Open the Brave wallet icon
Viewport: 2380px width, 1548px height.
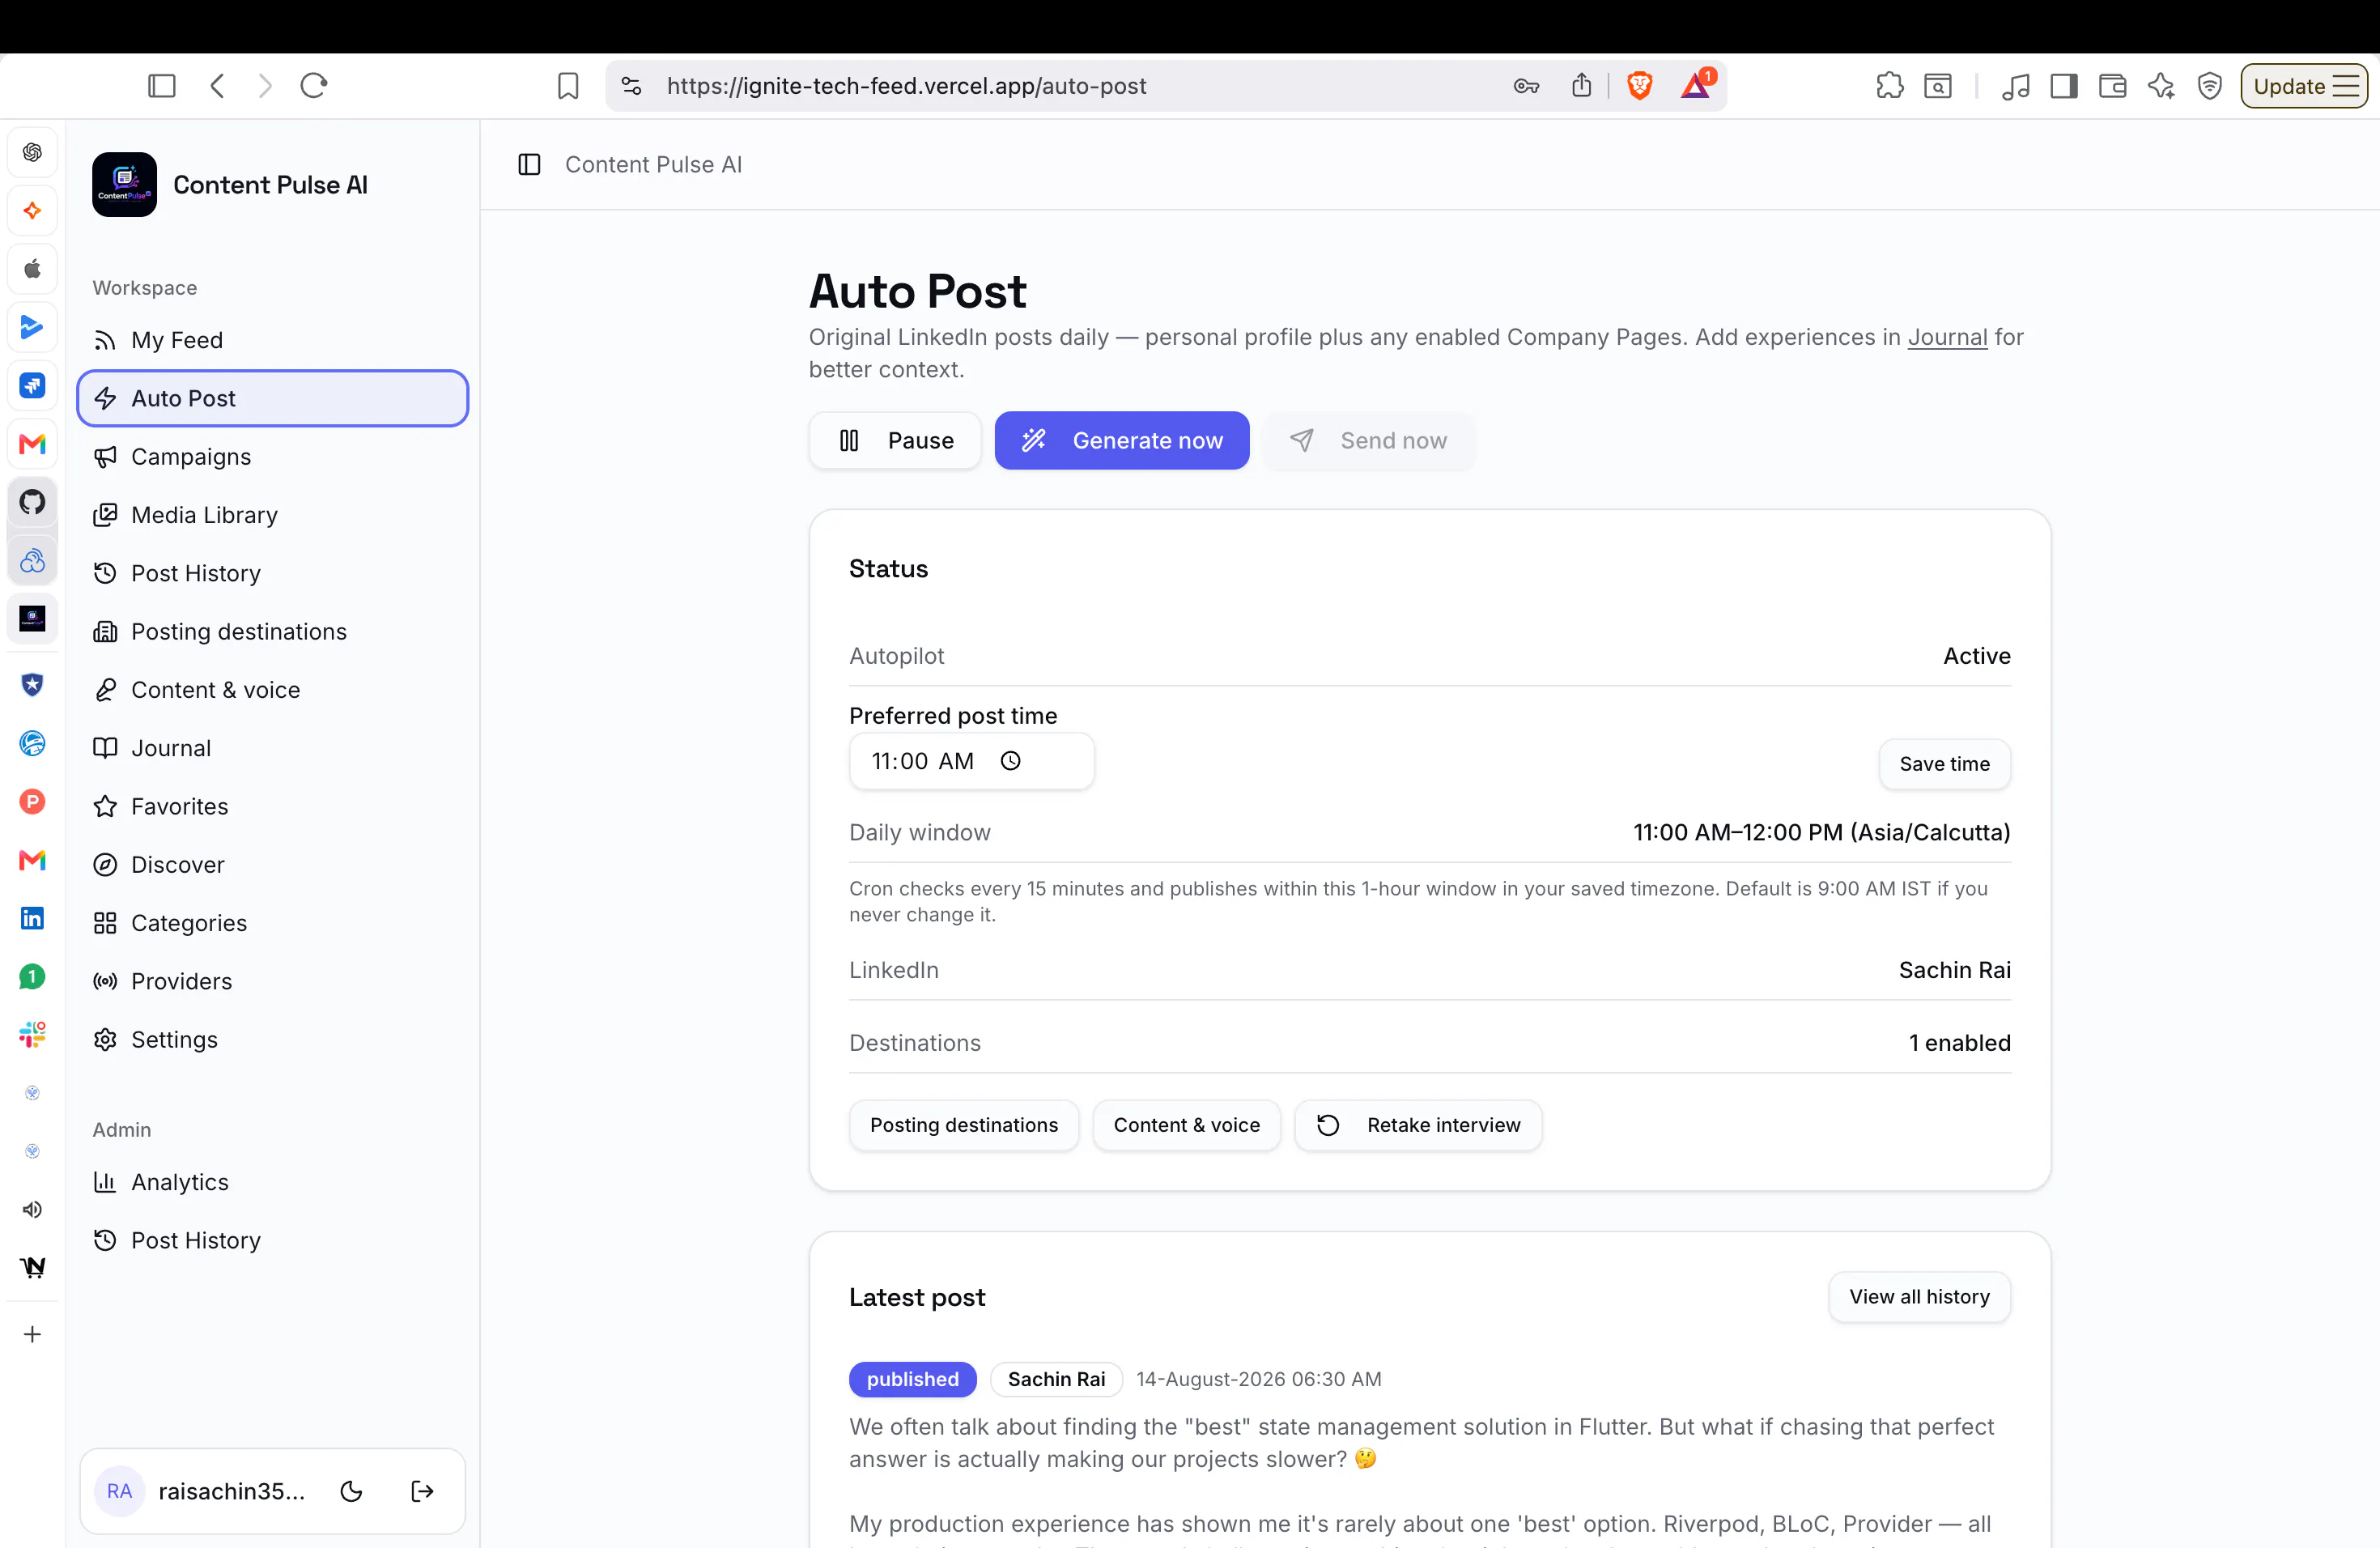click(2112, 86)
